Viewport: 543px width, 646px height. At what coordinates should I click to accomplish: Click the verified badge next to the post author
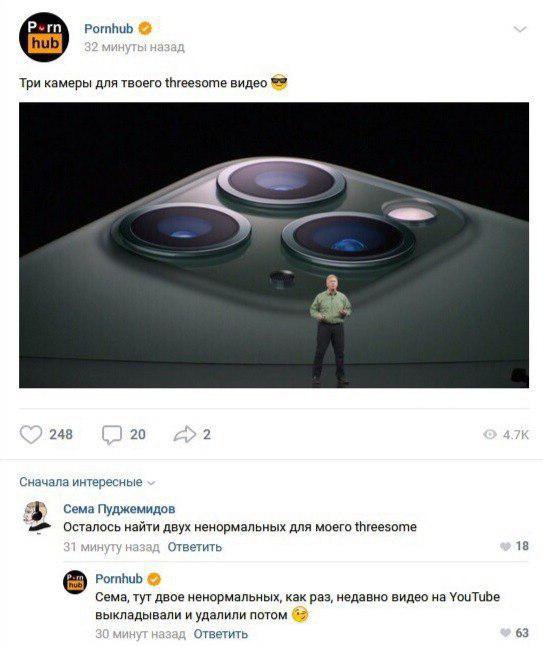[145, 28]
